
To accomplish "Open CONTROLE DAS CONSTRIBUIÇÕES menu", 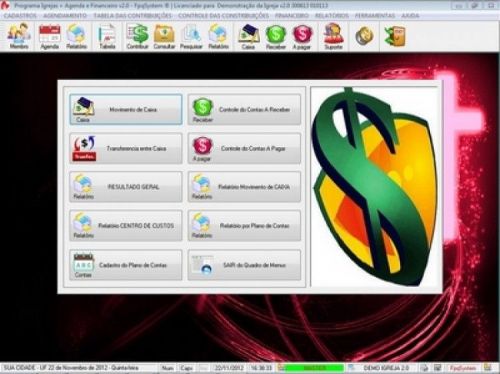I will click(x=223, y=16).
